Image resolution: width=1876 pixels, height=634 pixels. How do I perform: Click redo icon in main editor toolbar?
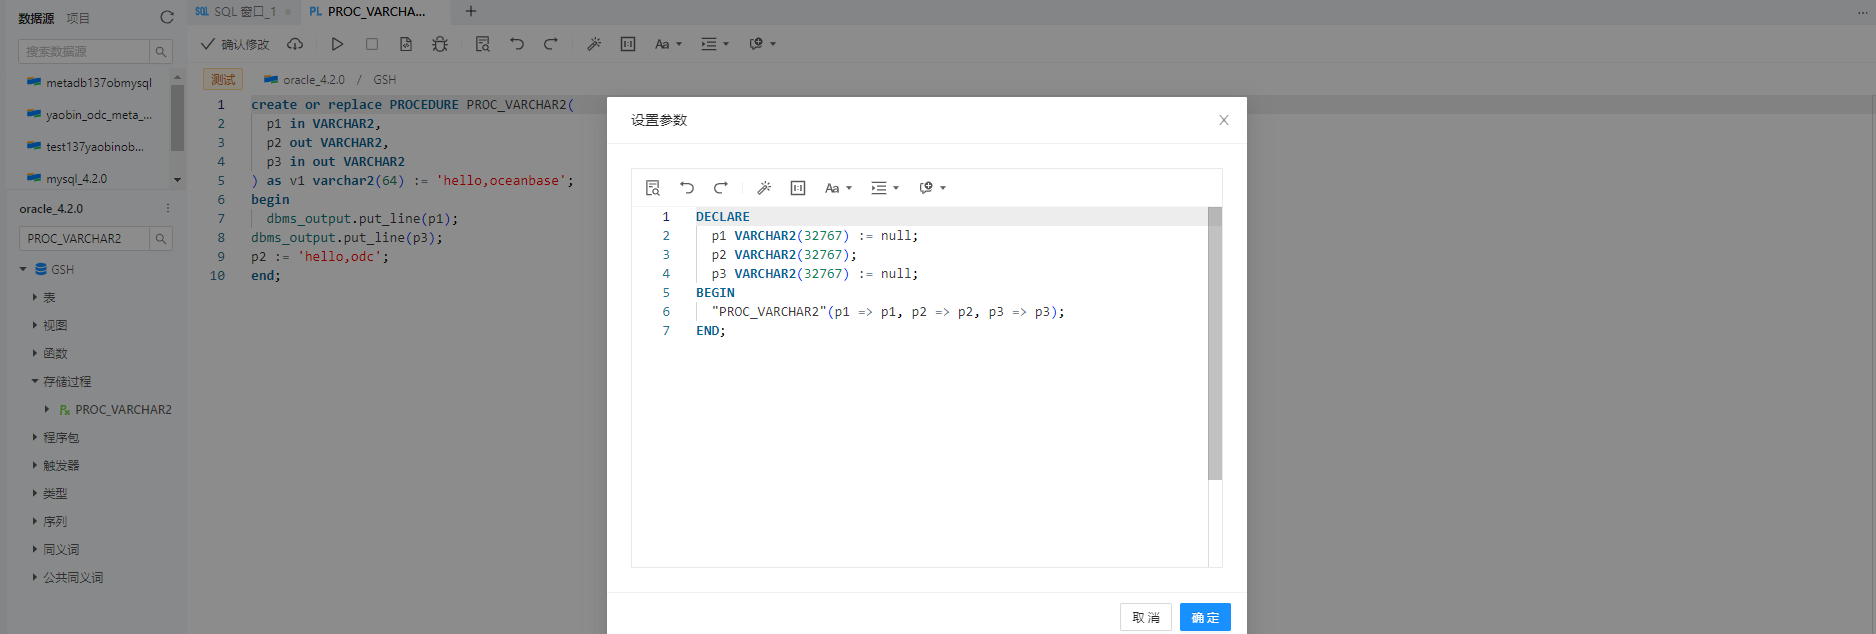click(551, 44)
